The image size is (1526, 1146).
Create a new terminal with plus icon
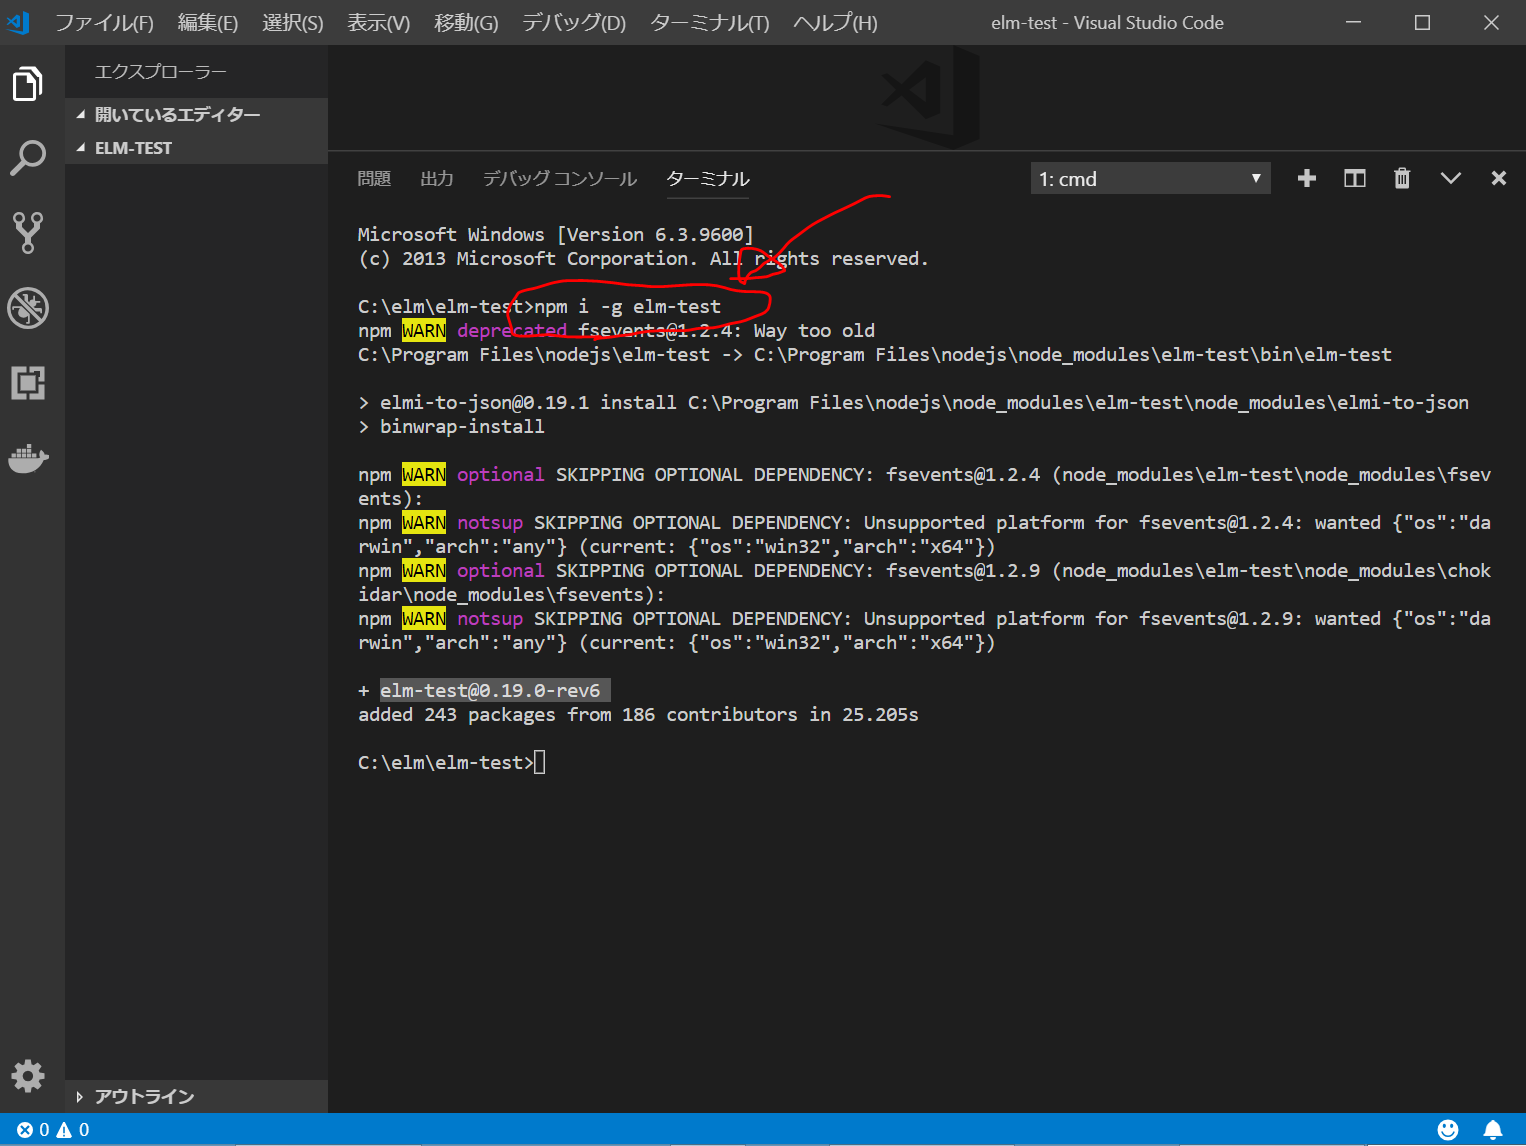1306,178
